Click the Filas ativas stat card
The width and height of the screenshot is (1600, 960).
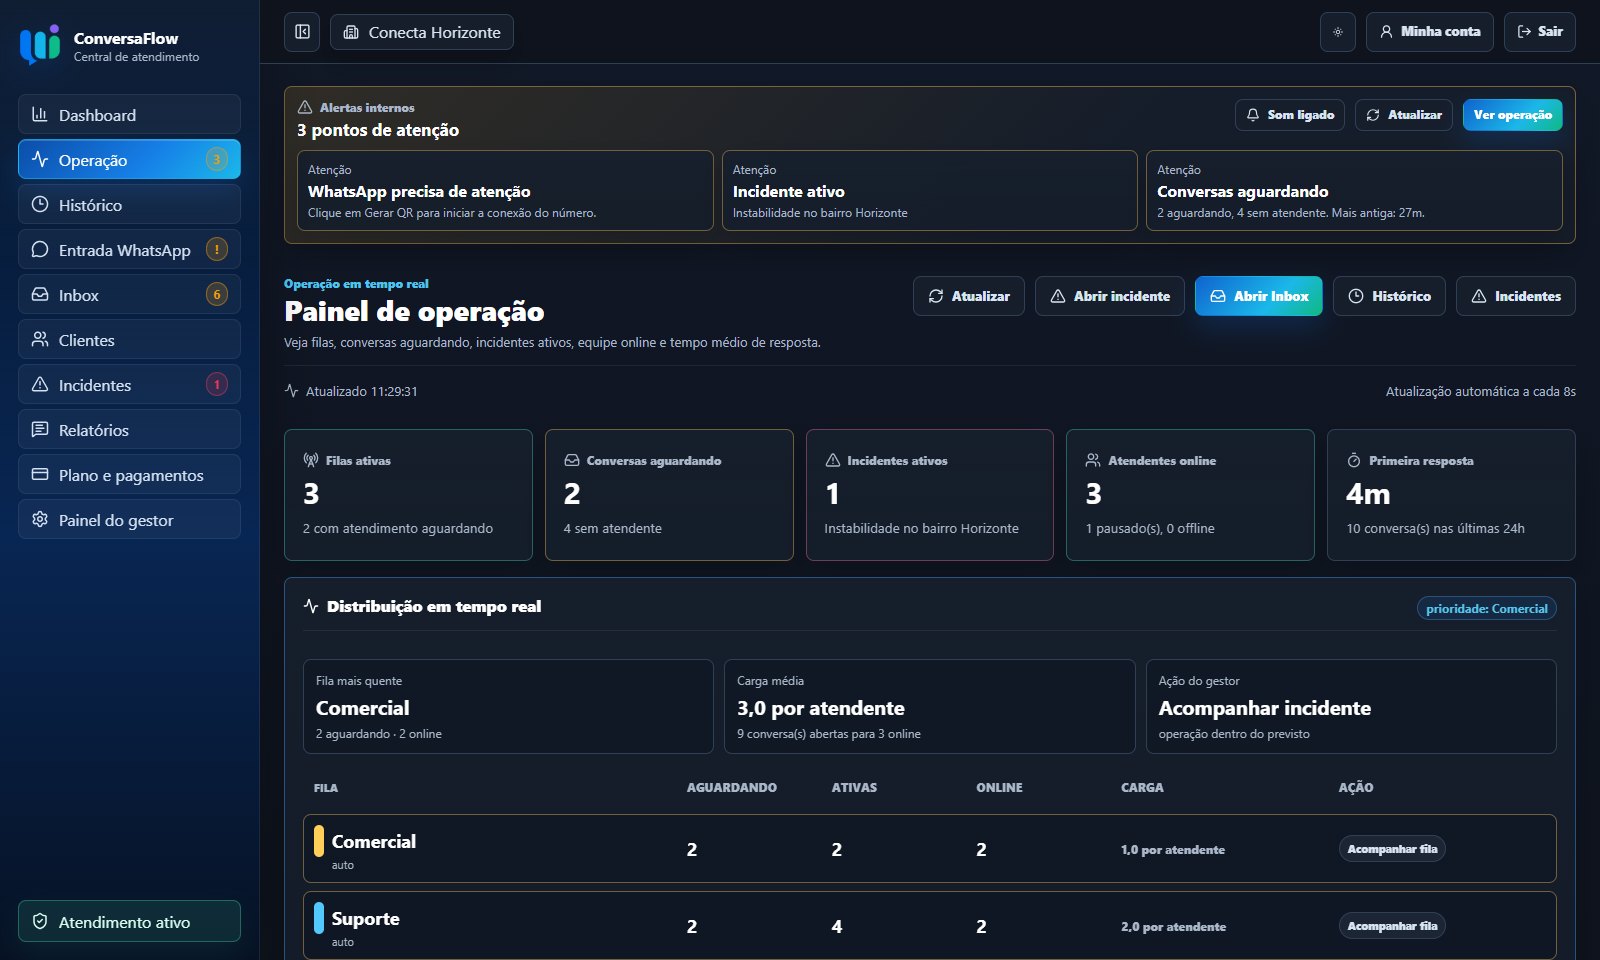(x=408, y=495)
